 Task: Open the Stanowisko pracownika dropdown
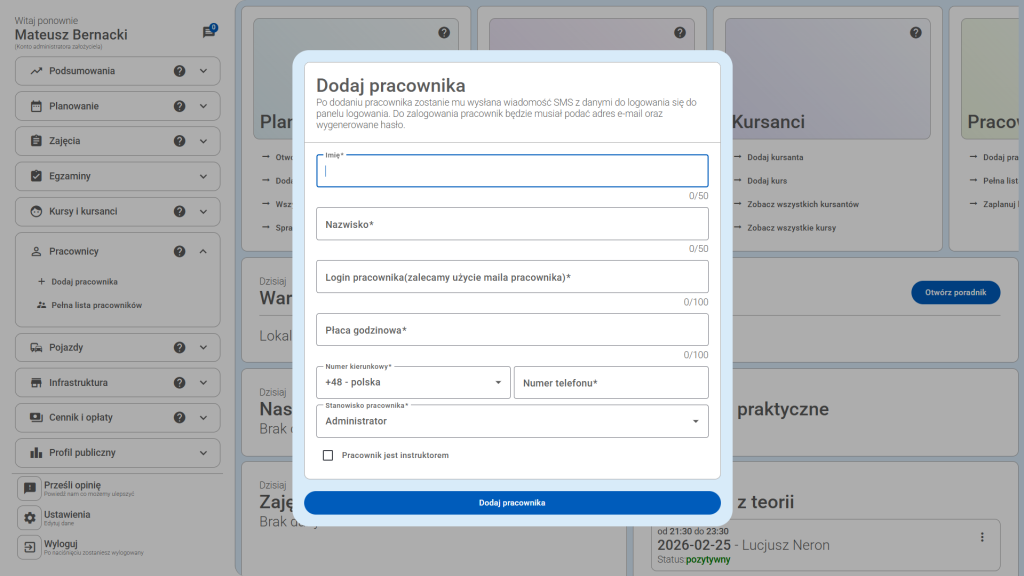[x=512, y=421]
